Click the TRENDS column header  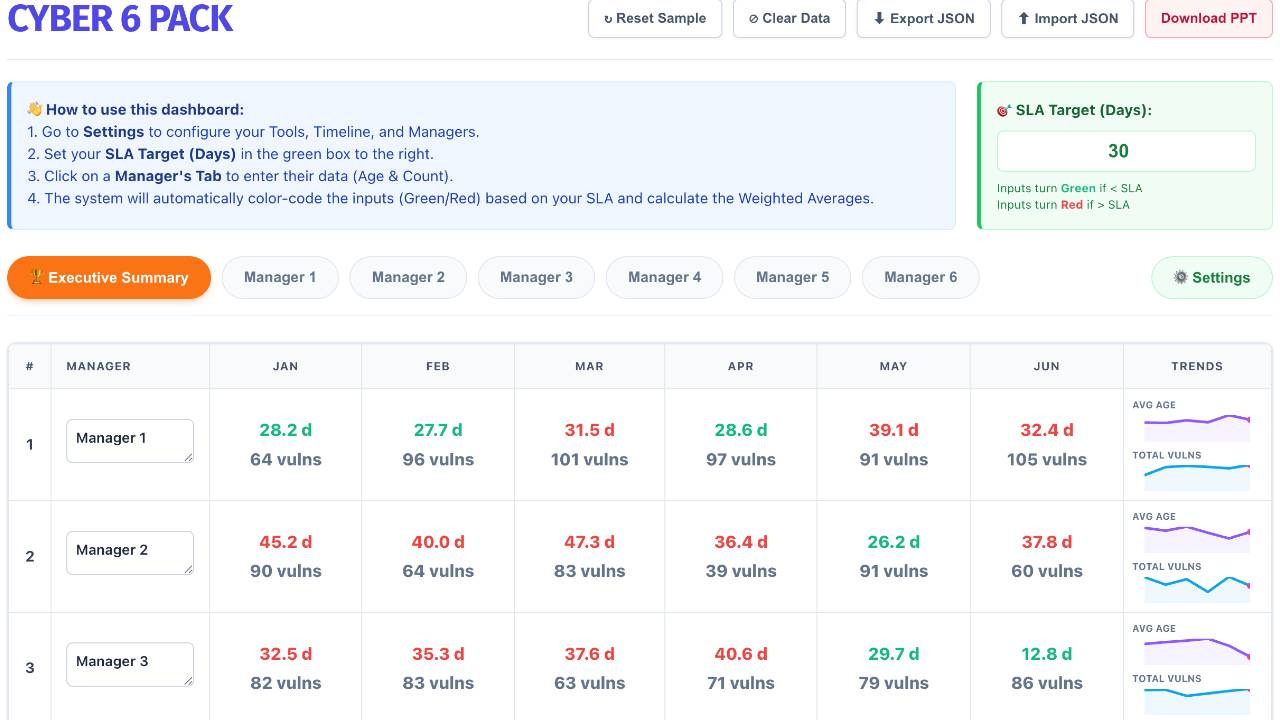tap(1197, 366)
